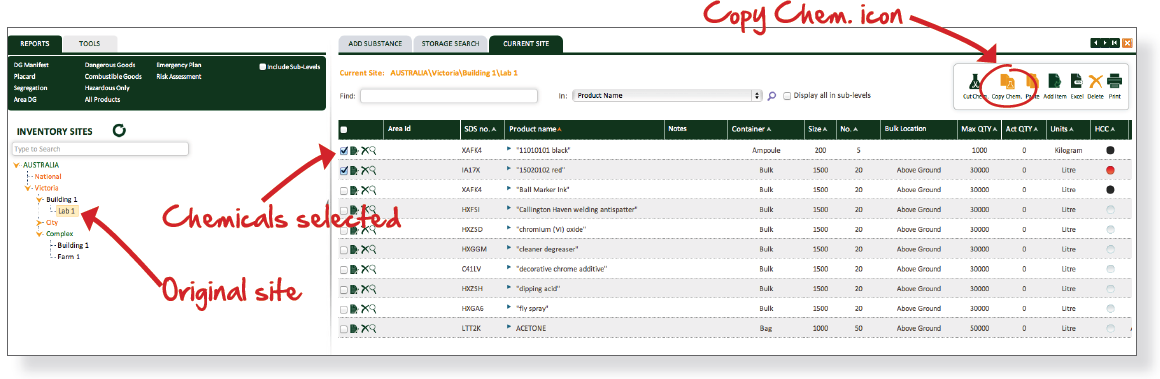Click the magnifier icon on 11010101 black row
The height and width of the screenshot is (379, 1160).
point(373,150)
